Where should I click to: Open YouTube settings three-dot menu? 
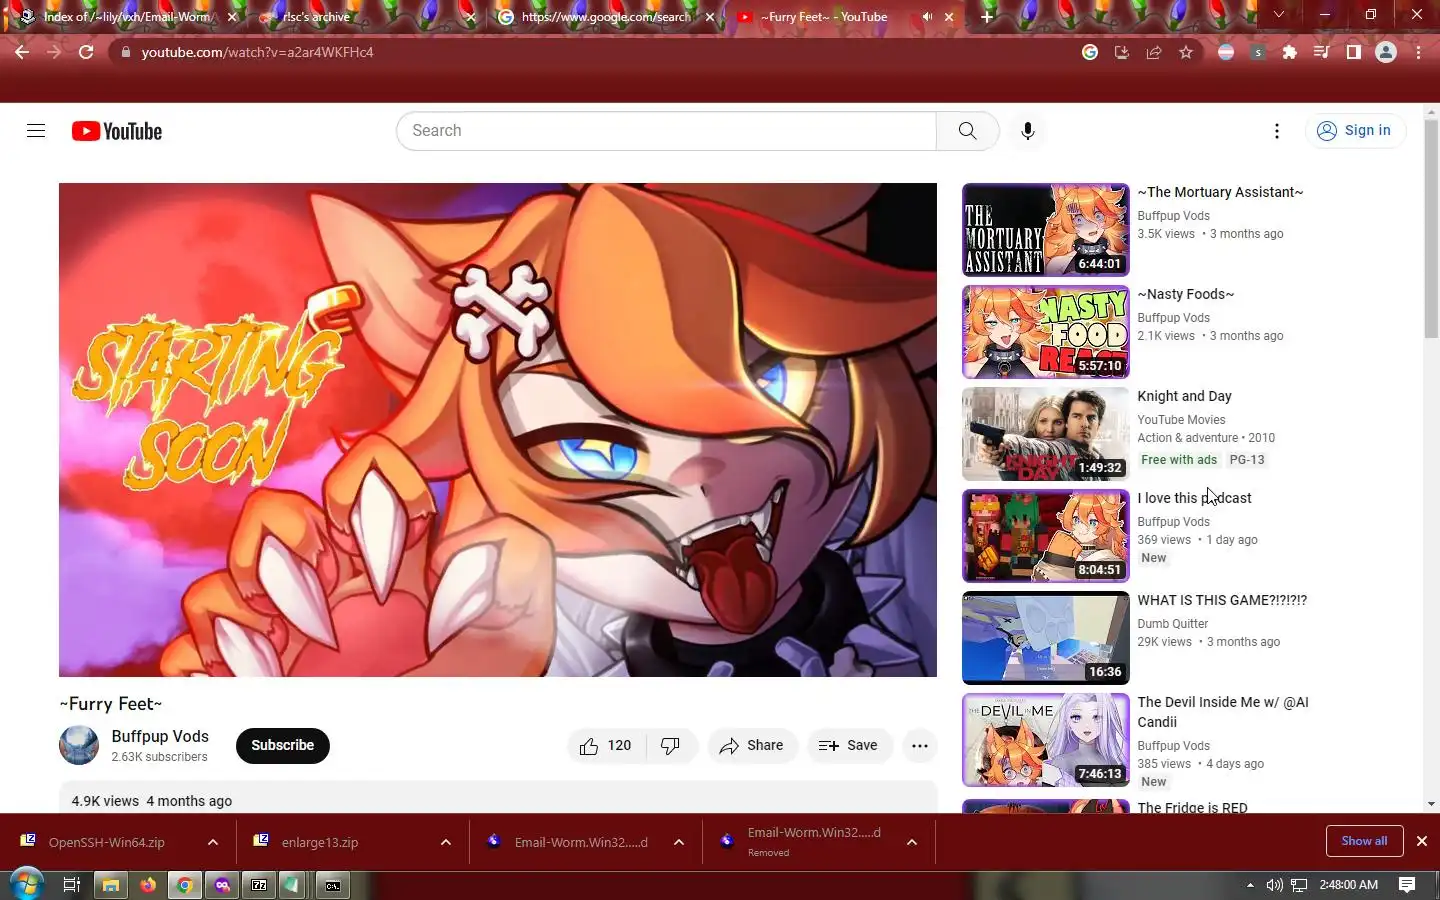tap(1276, 131)
